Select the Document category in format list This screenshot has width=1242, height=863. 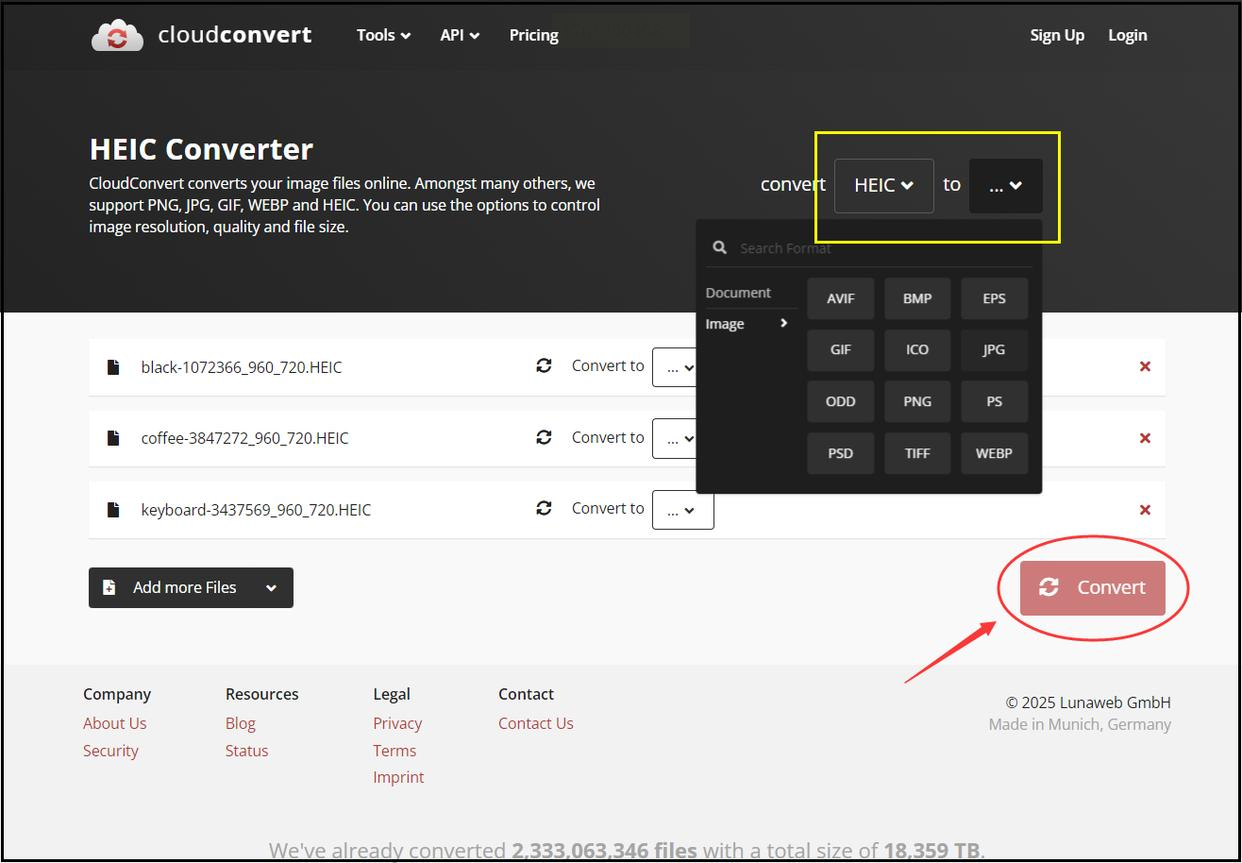point(738,293)
